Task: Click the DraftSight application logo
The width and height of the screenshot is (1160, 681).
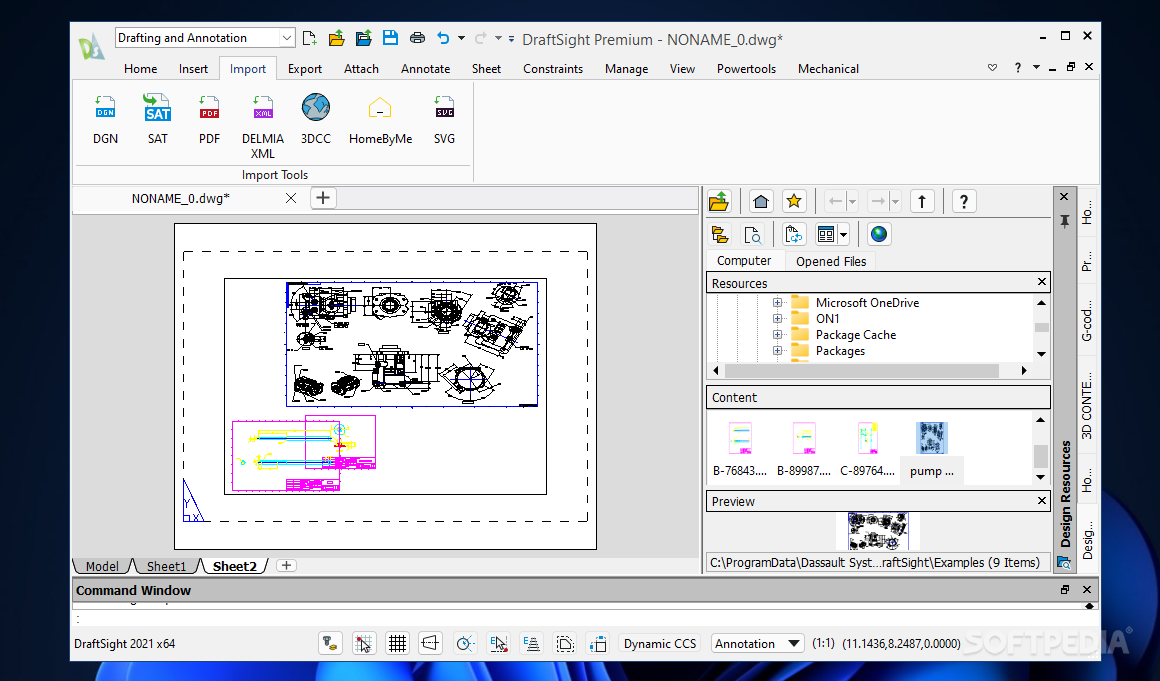Action: point(92,45)
